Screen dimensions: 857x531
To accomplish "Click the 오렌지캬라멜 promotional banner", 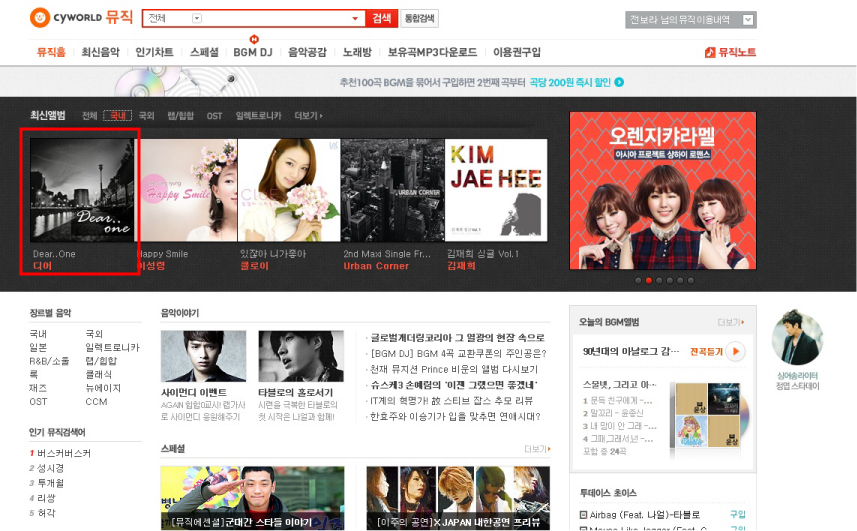I will coord(663,191).
